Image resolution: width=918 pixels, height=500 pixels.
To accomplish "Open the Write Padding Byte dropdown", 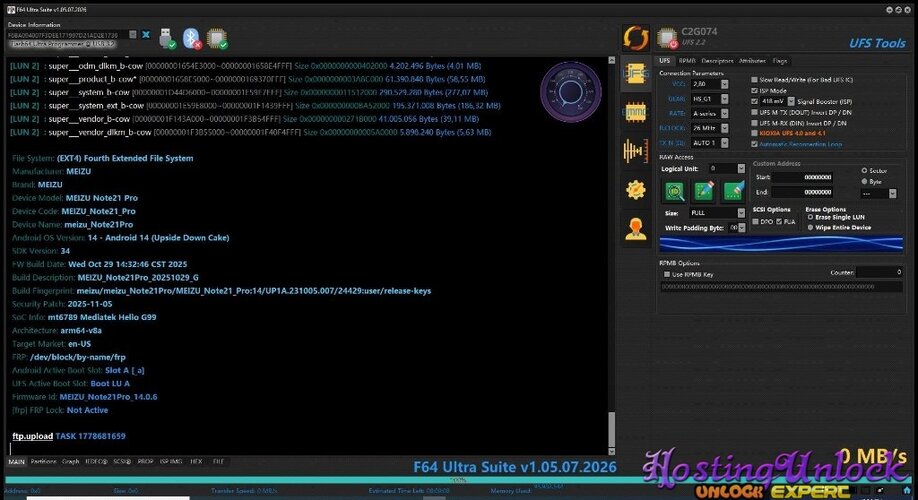I will (x=742, y=228).
